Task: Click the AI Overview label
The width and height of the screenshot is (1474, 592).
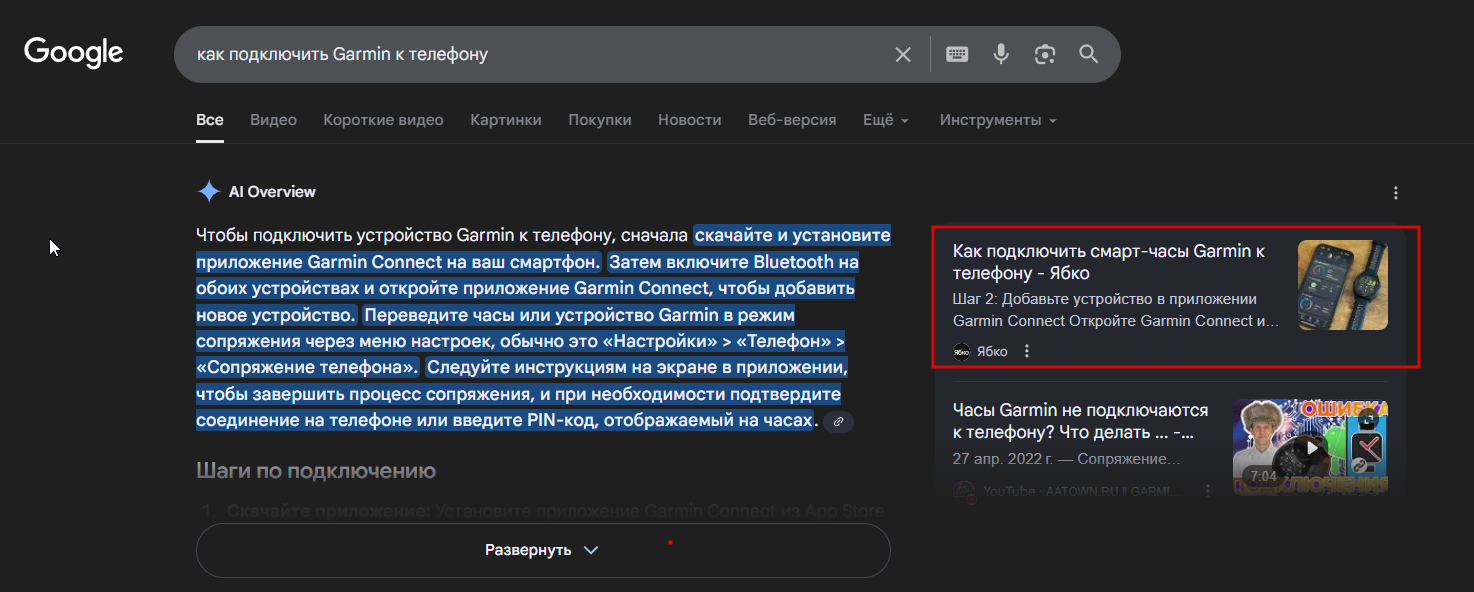Action: click(272, 192)
